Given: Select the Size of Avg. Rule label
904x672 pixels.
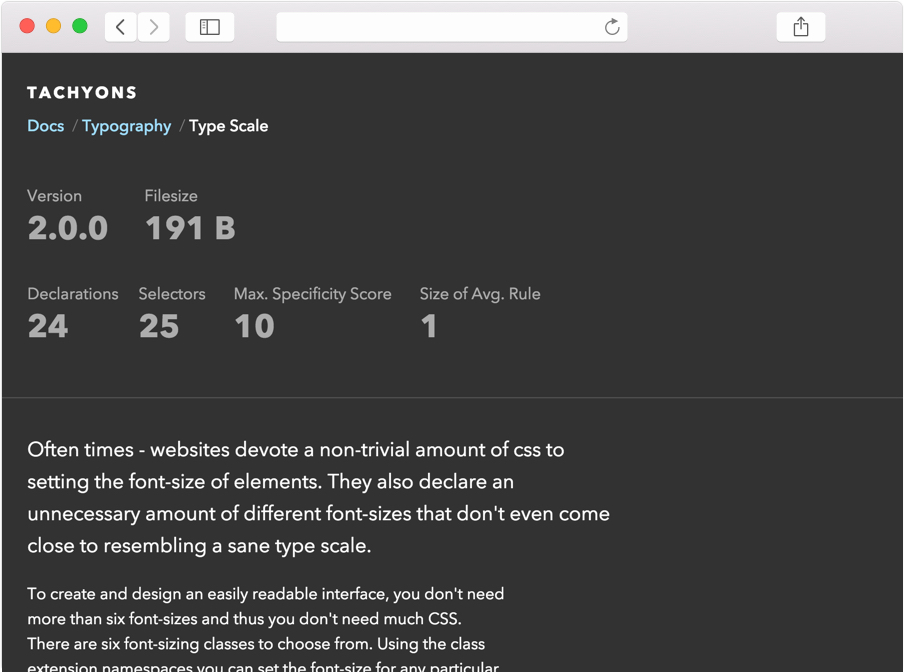Looking at the screenshot, I should [480, 294].
